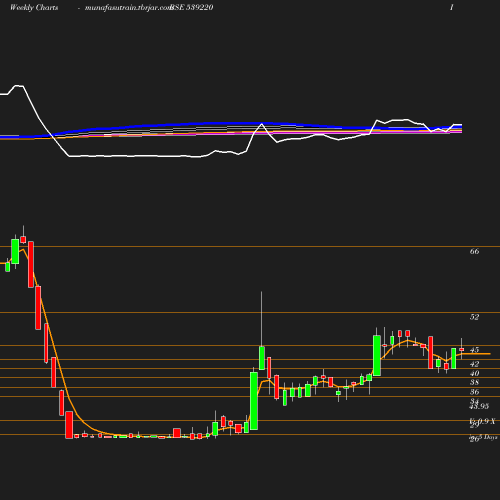500x500 pixels.
Task: Click the 36 price level label
Action: (474, 392)
